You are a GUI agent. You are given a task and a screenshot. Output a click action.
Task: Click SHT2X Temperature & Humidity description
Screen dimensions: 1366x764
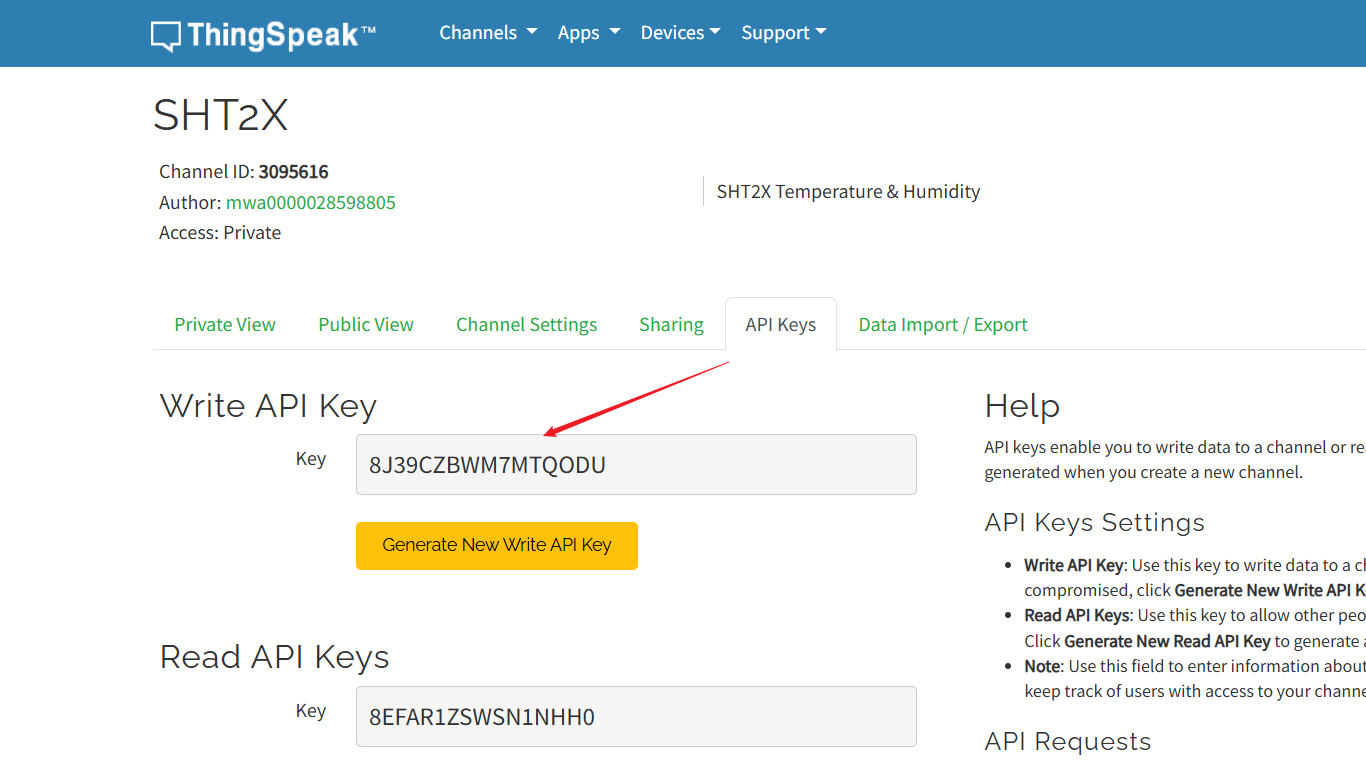click(x=848, y=192)
